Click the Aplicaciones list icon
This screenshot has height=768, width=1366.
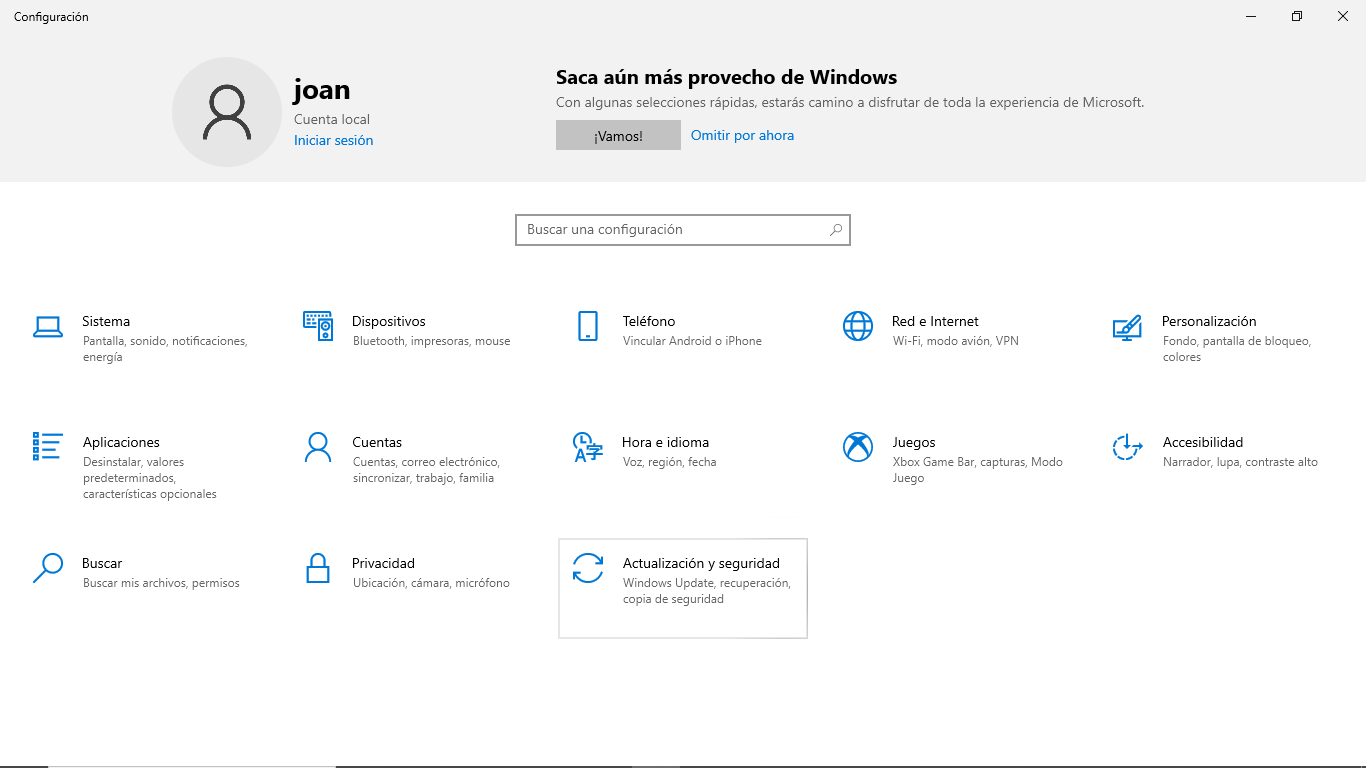[47, 446]
